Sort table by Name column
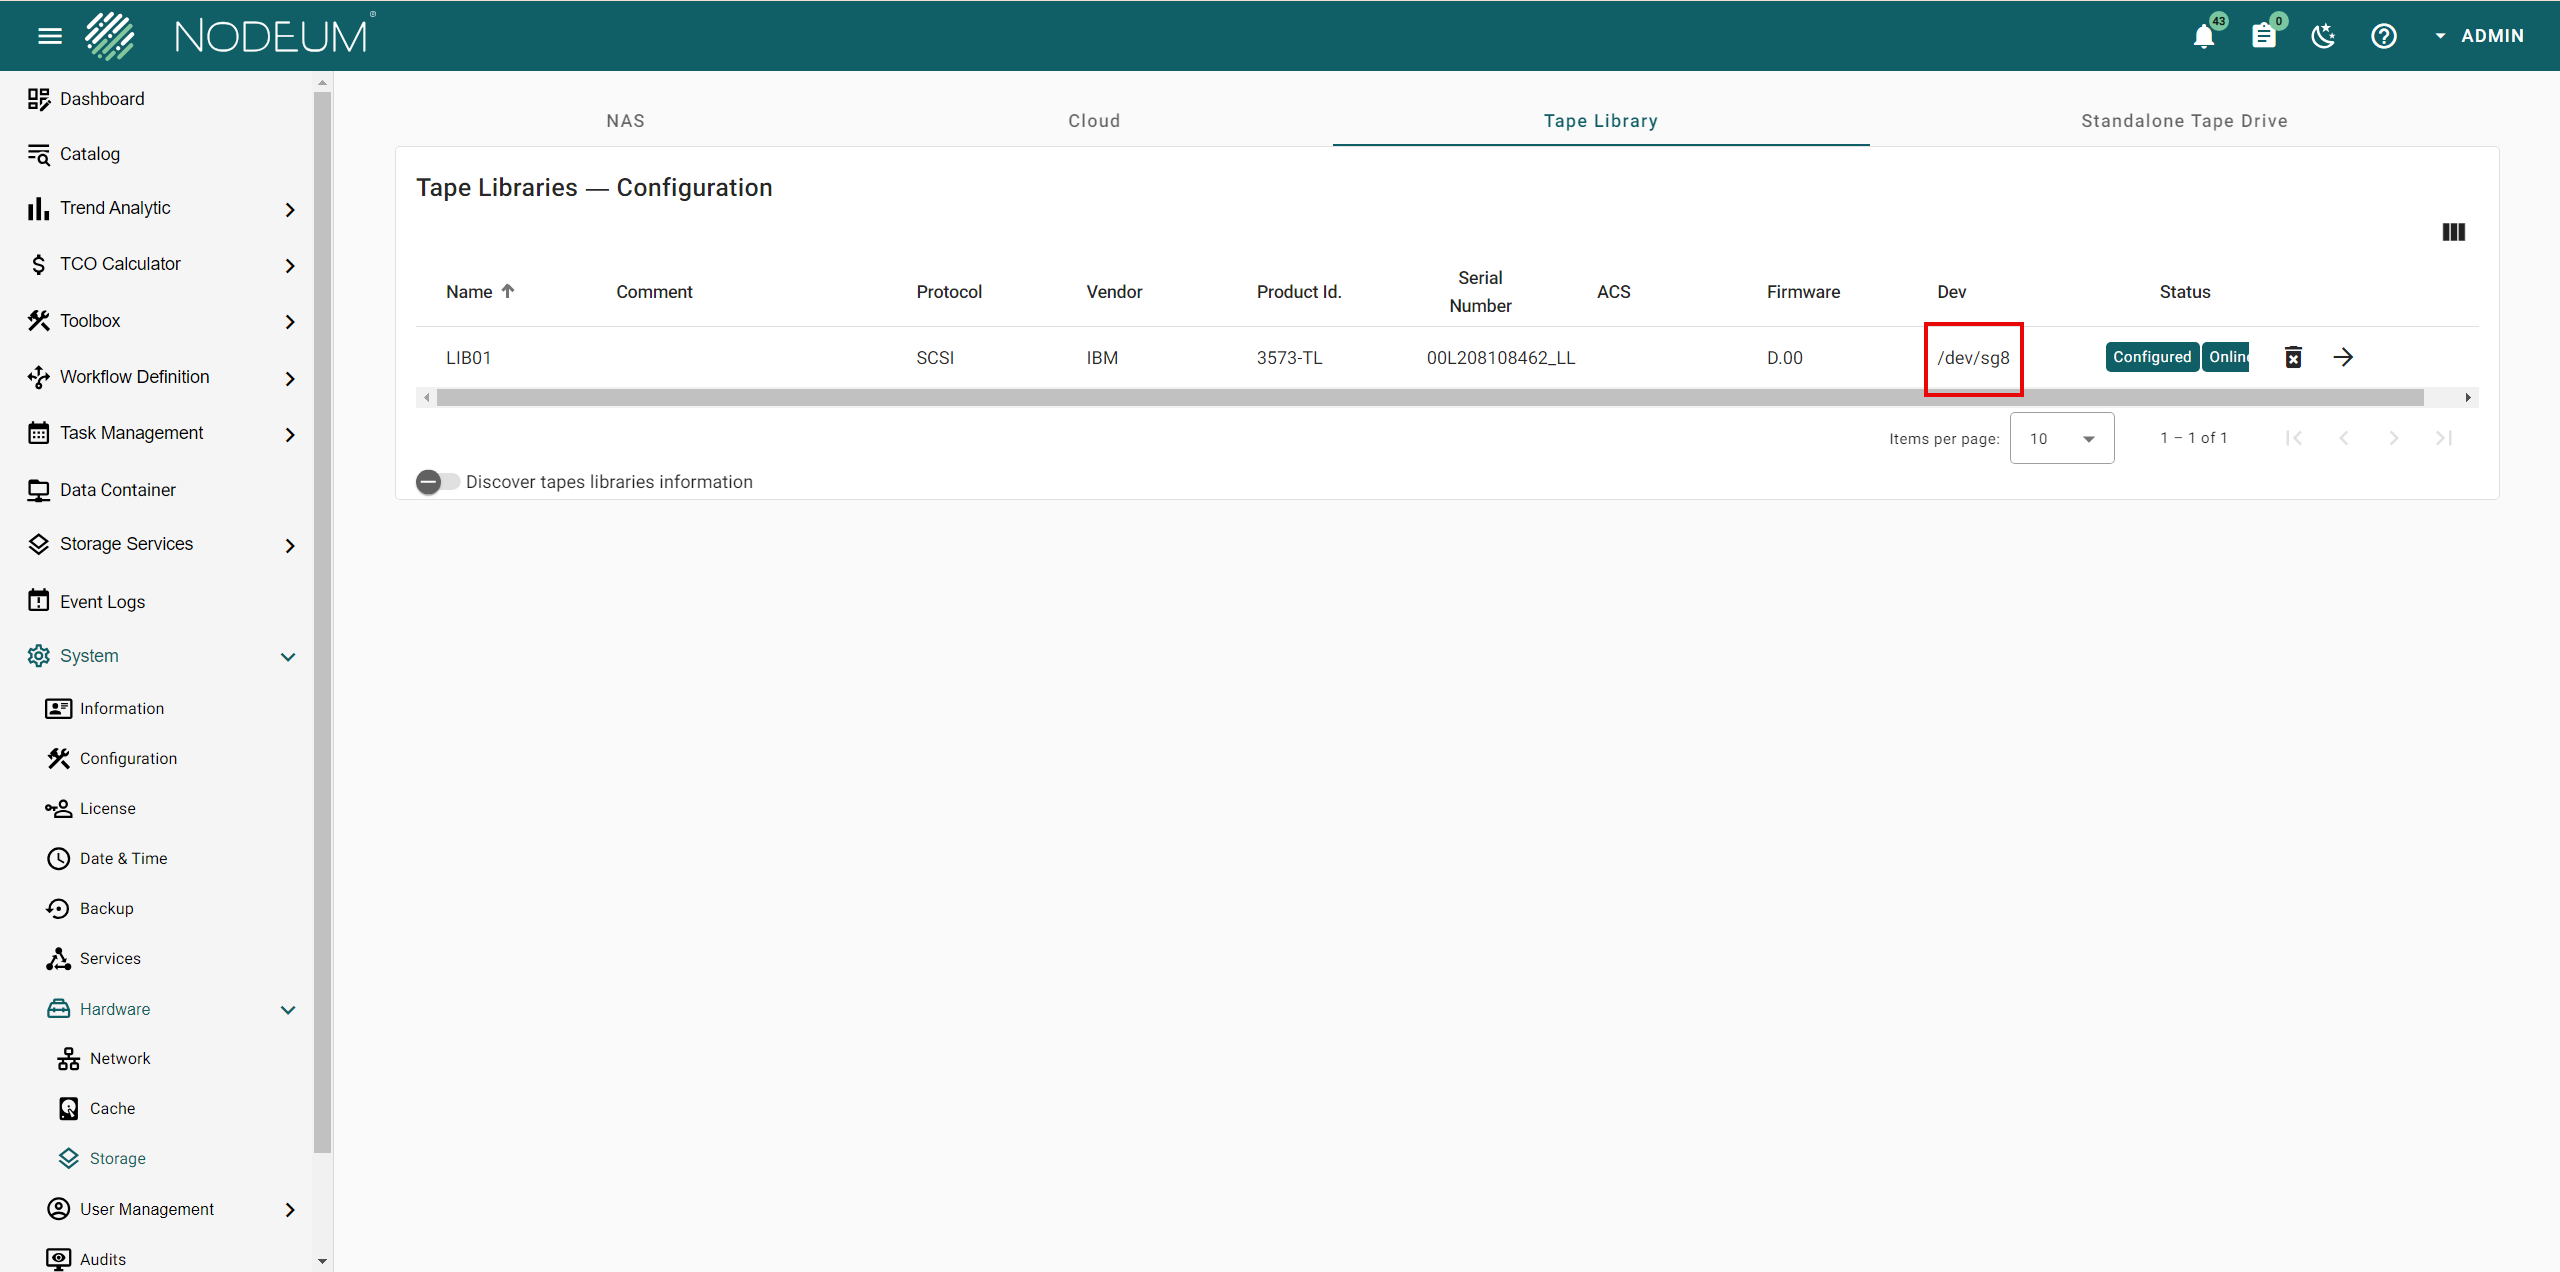Viewport: 2560px width, 1272px height. point(470,292)
